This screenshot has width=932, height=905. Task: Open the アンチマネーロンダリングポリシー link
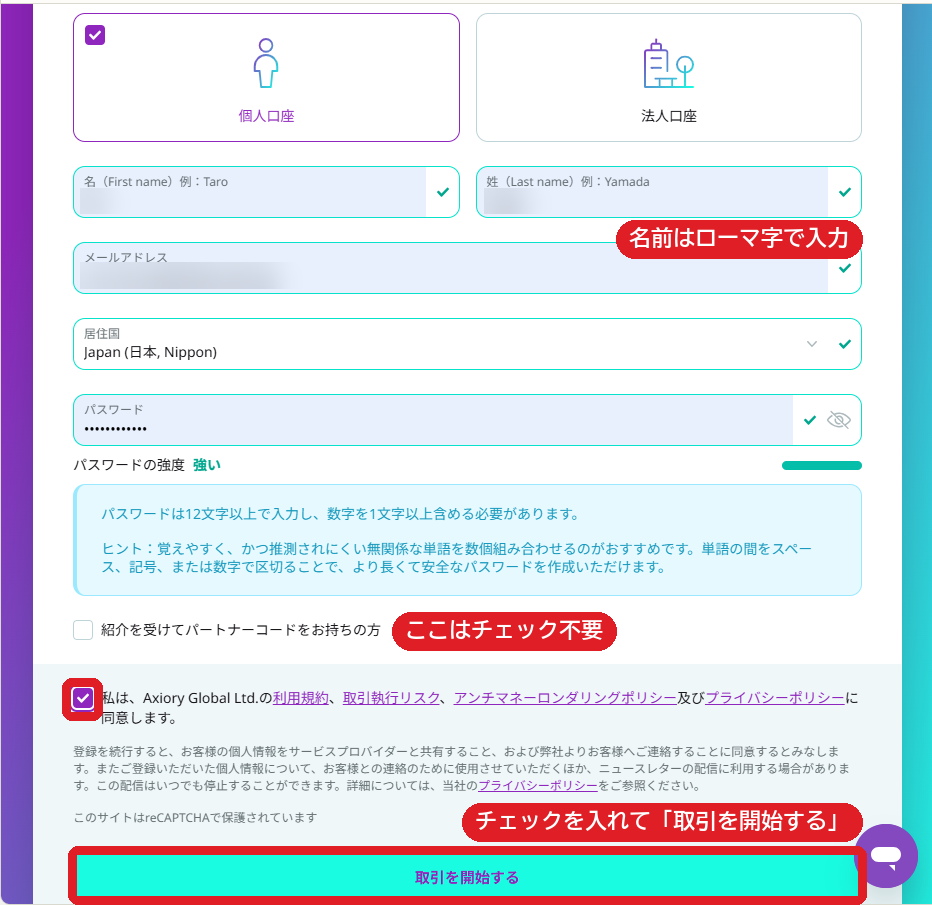(565, 698)
